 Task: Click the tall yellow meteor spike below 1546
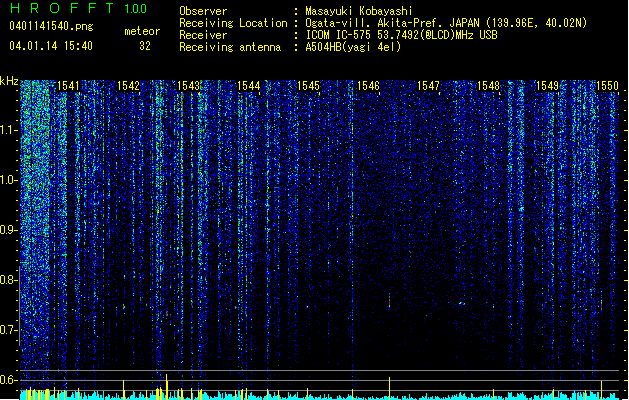pyautogui.click(x=389, y=388)
